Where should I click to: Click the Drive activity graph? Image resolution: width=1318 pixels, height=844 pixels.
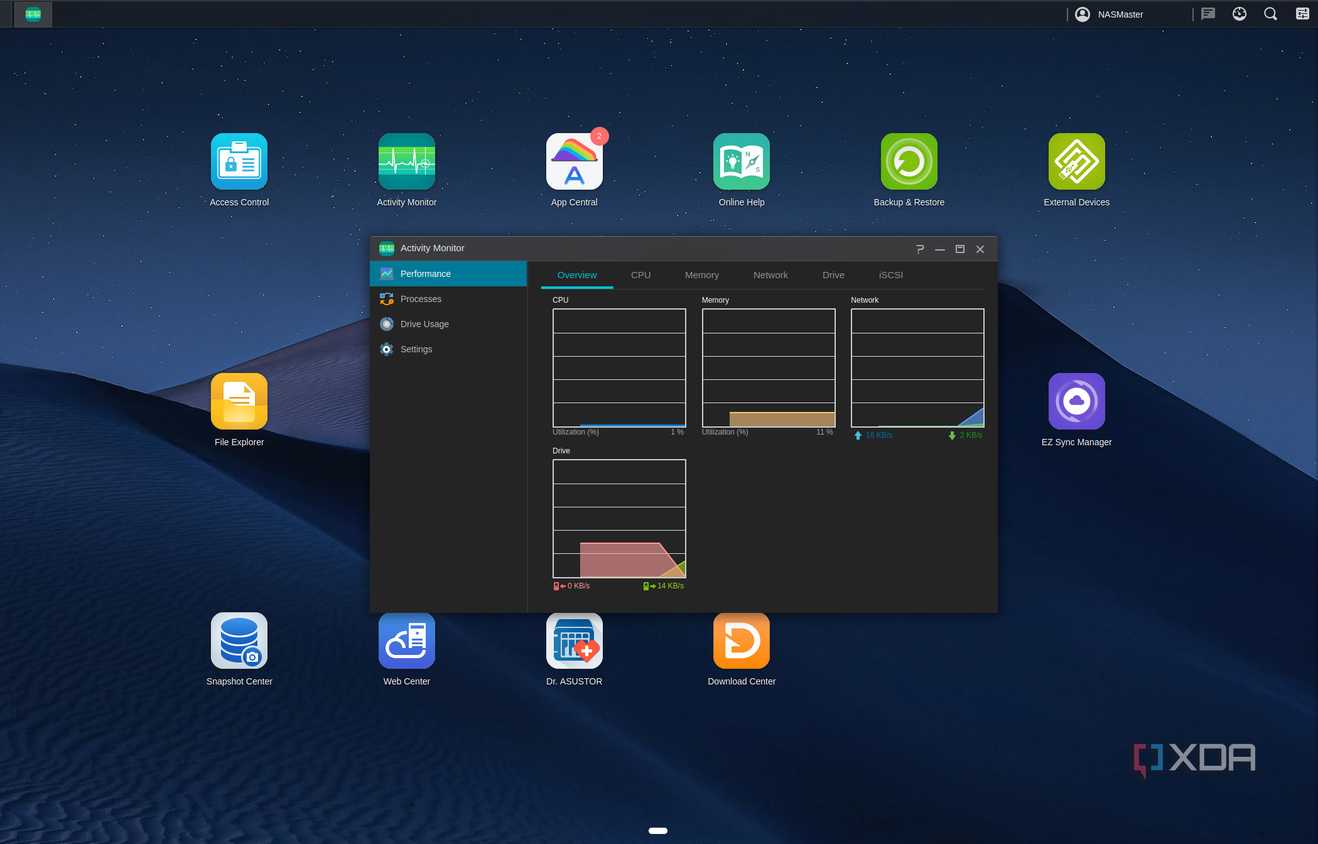click(619, 519)
